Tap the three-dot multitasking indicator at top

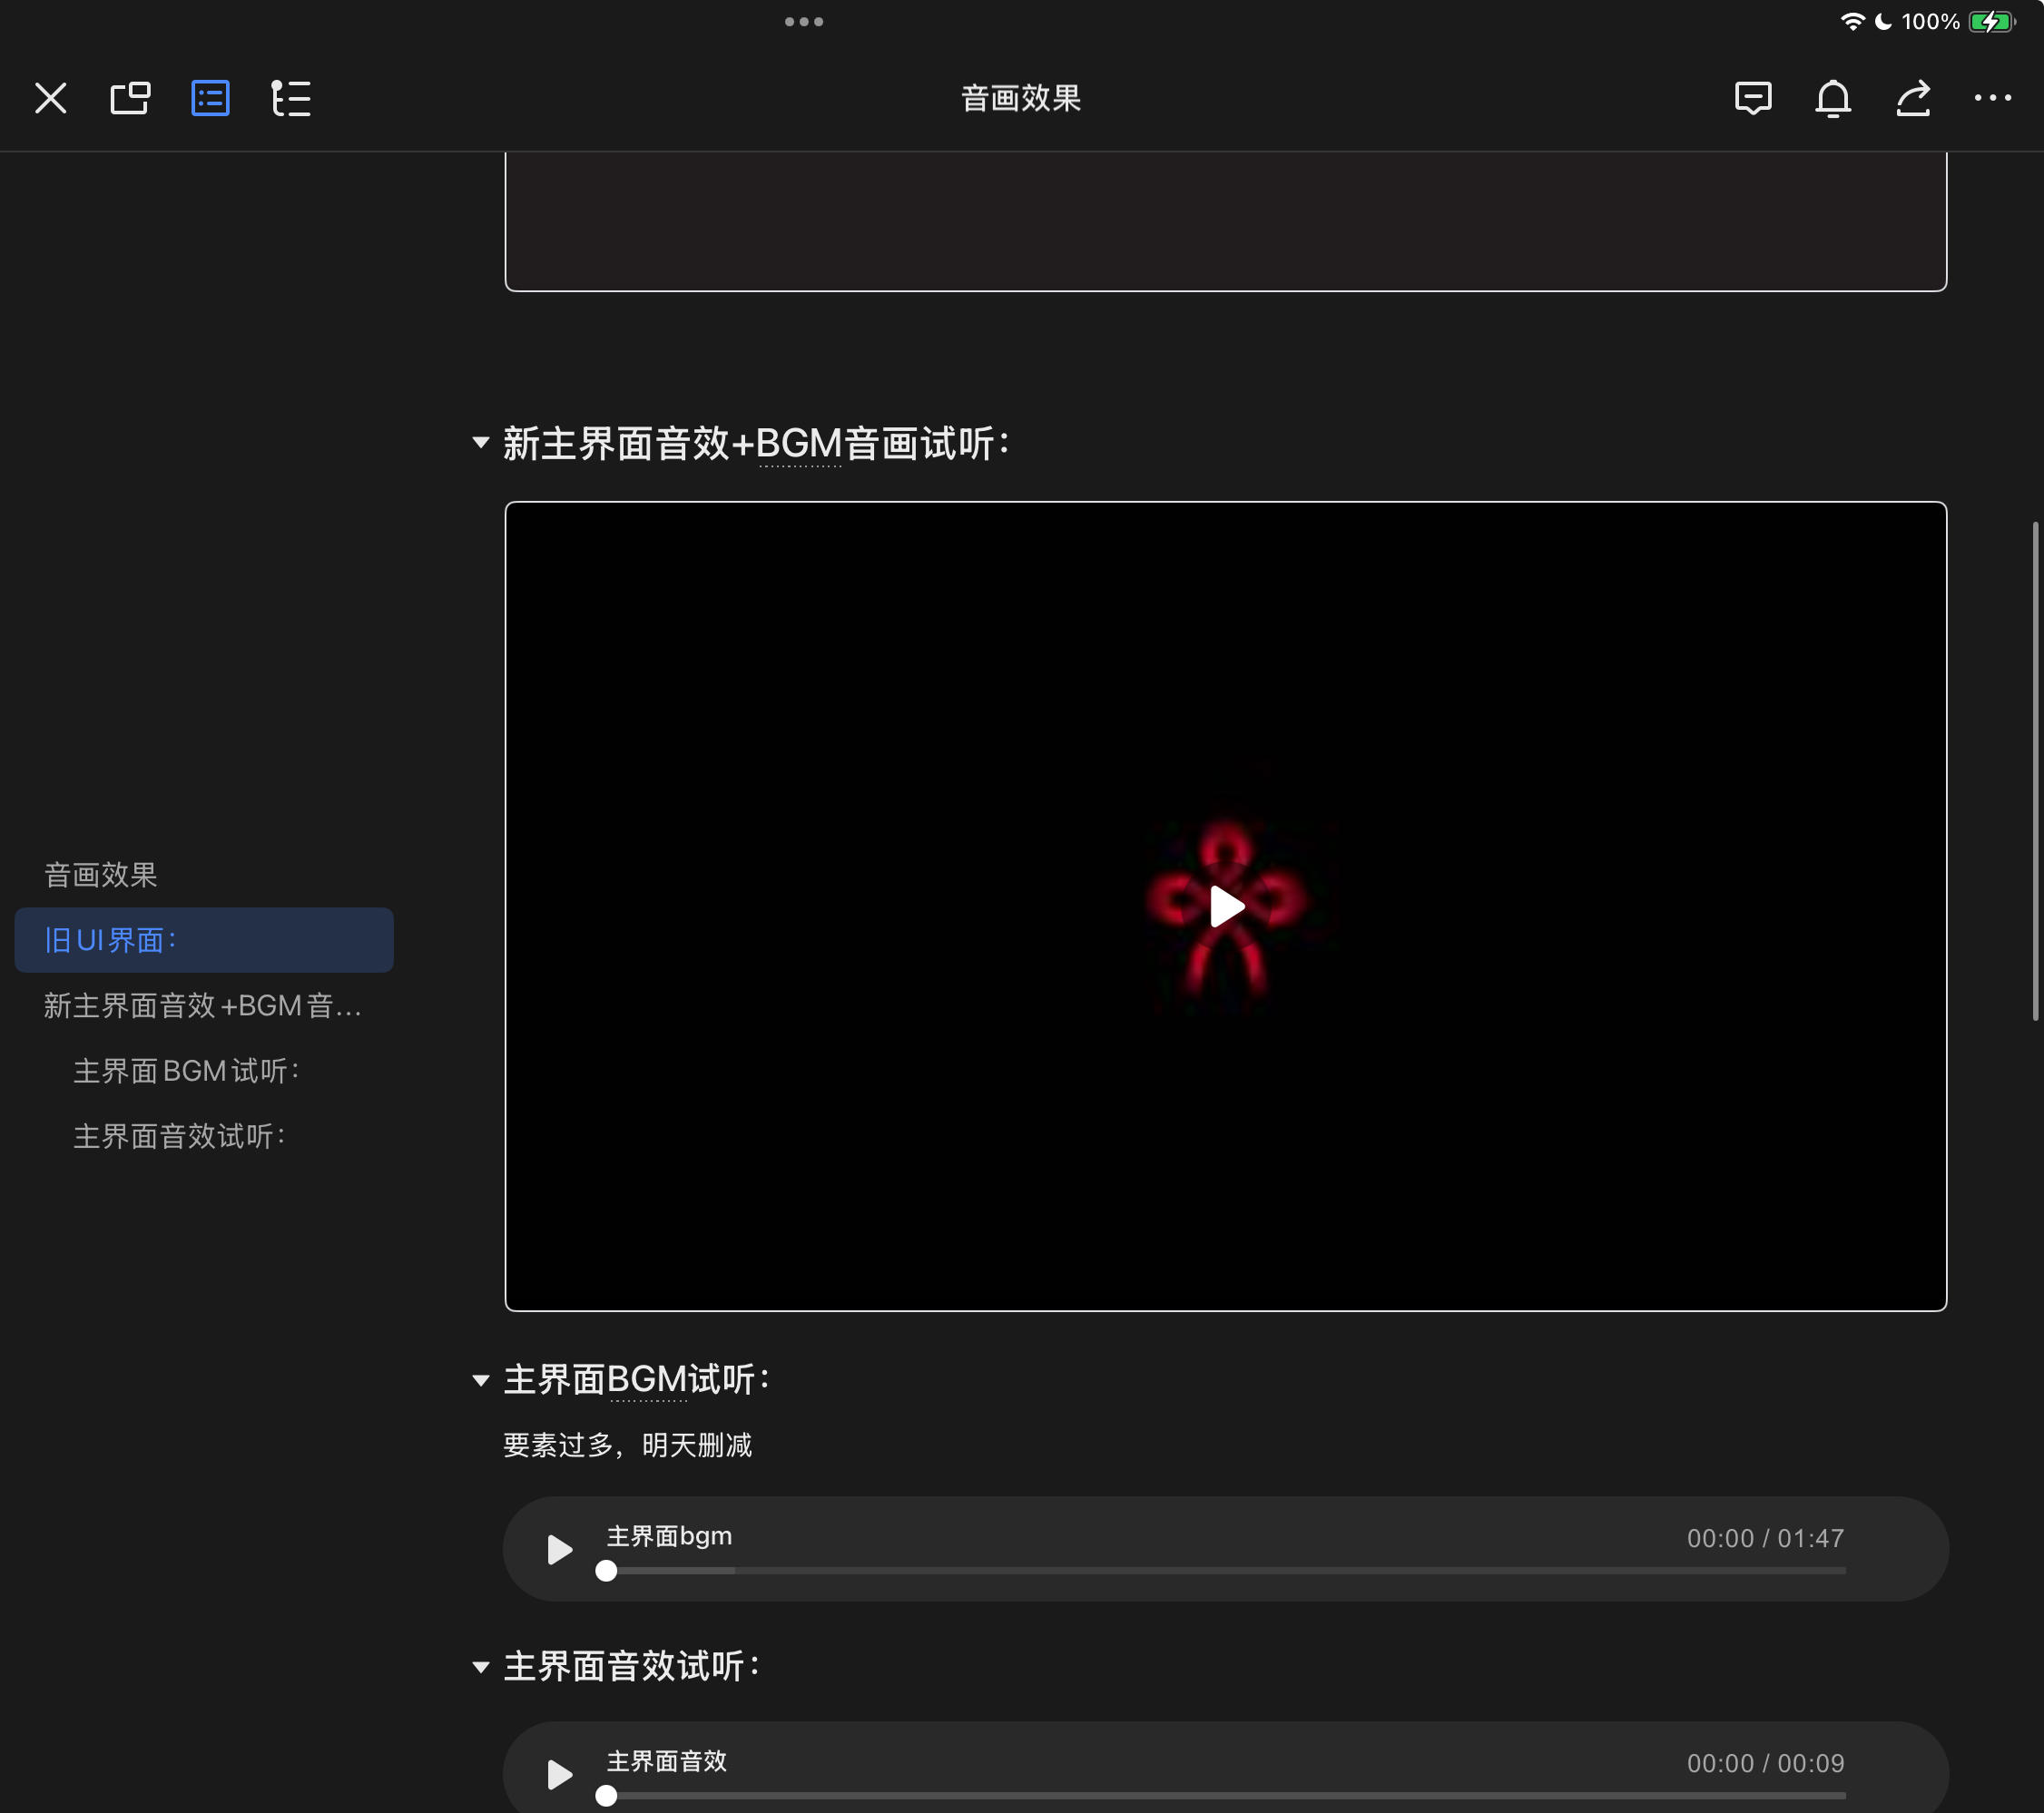click(x=803, y=21)
